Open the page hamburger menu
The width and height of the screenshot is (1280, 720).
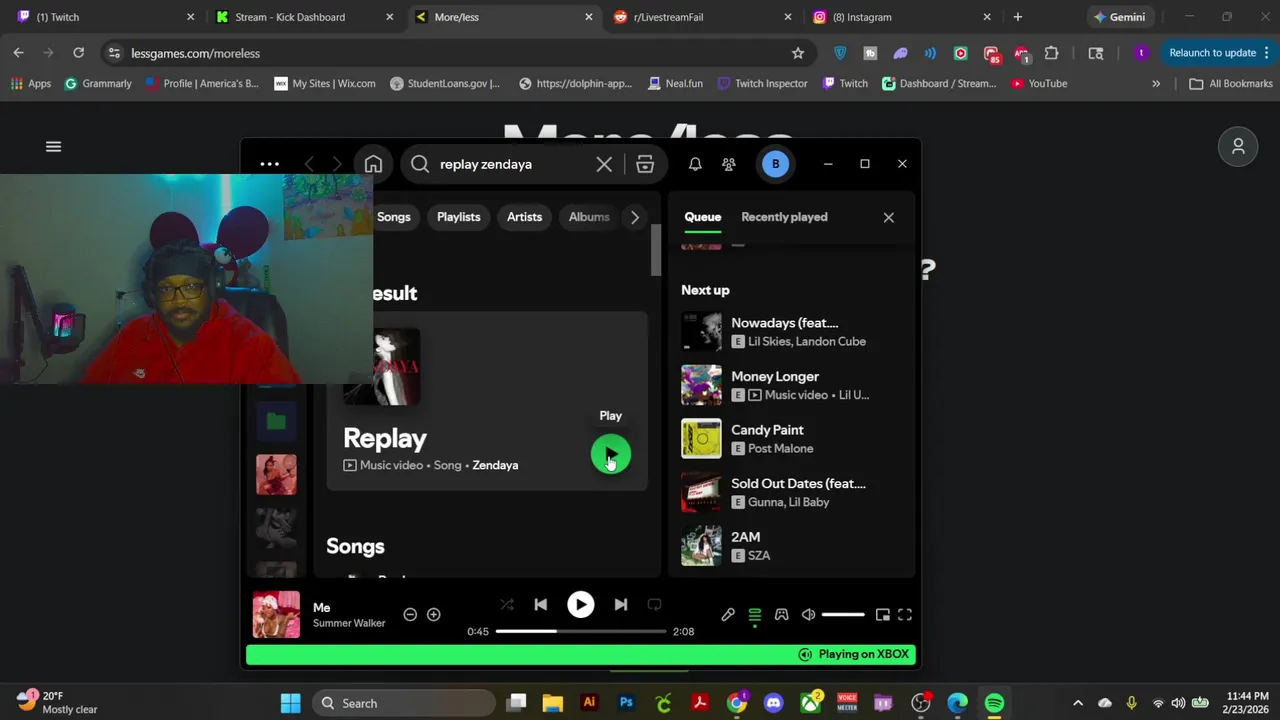pyautogui.click(x=54, y=147)
